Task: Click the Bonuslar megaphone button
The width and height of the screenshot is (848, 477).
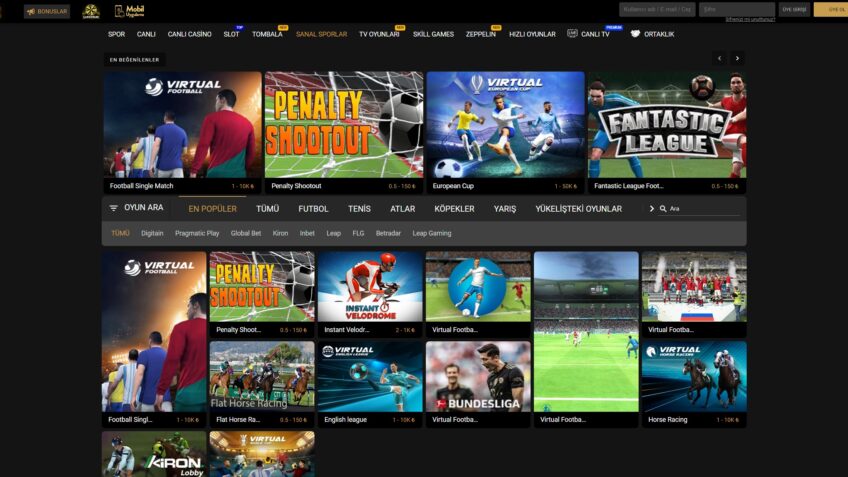Action: [46, 11]
